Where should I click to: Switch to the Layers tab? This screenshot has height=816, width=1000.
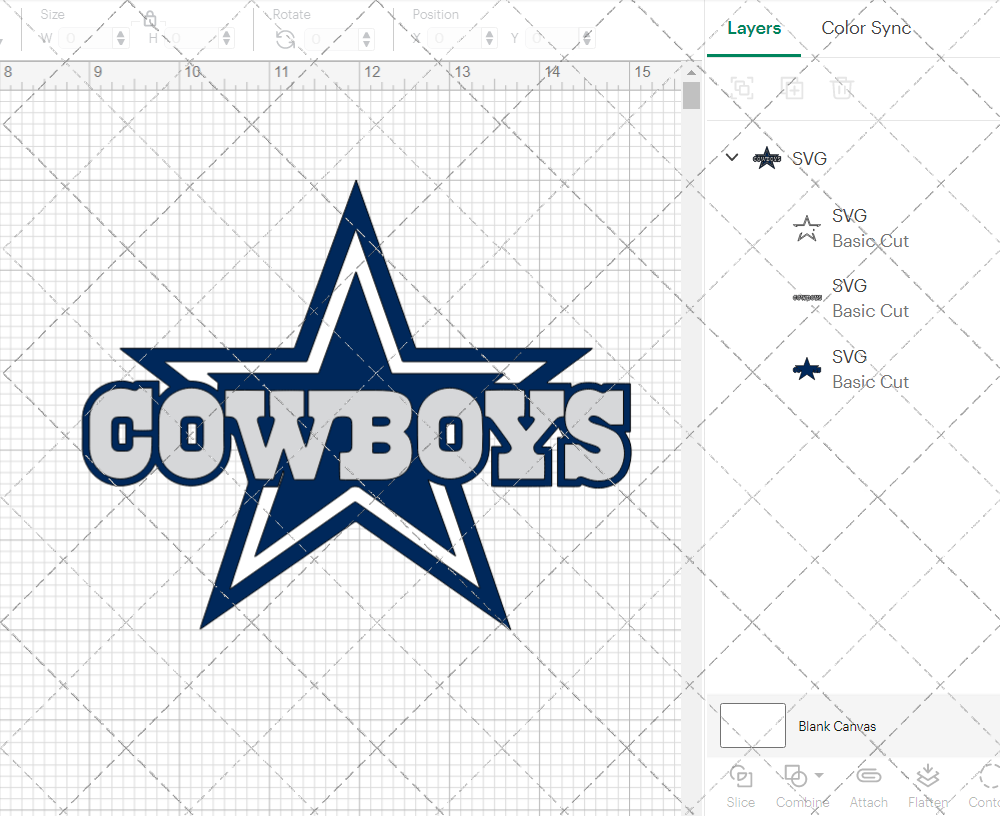pos(754,28)
